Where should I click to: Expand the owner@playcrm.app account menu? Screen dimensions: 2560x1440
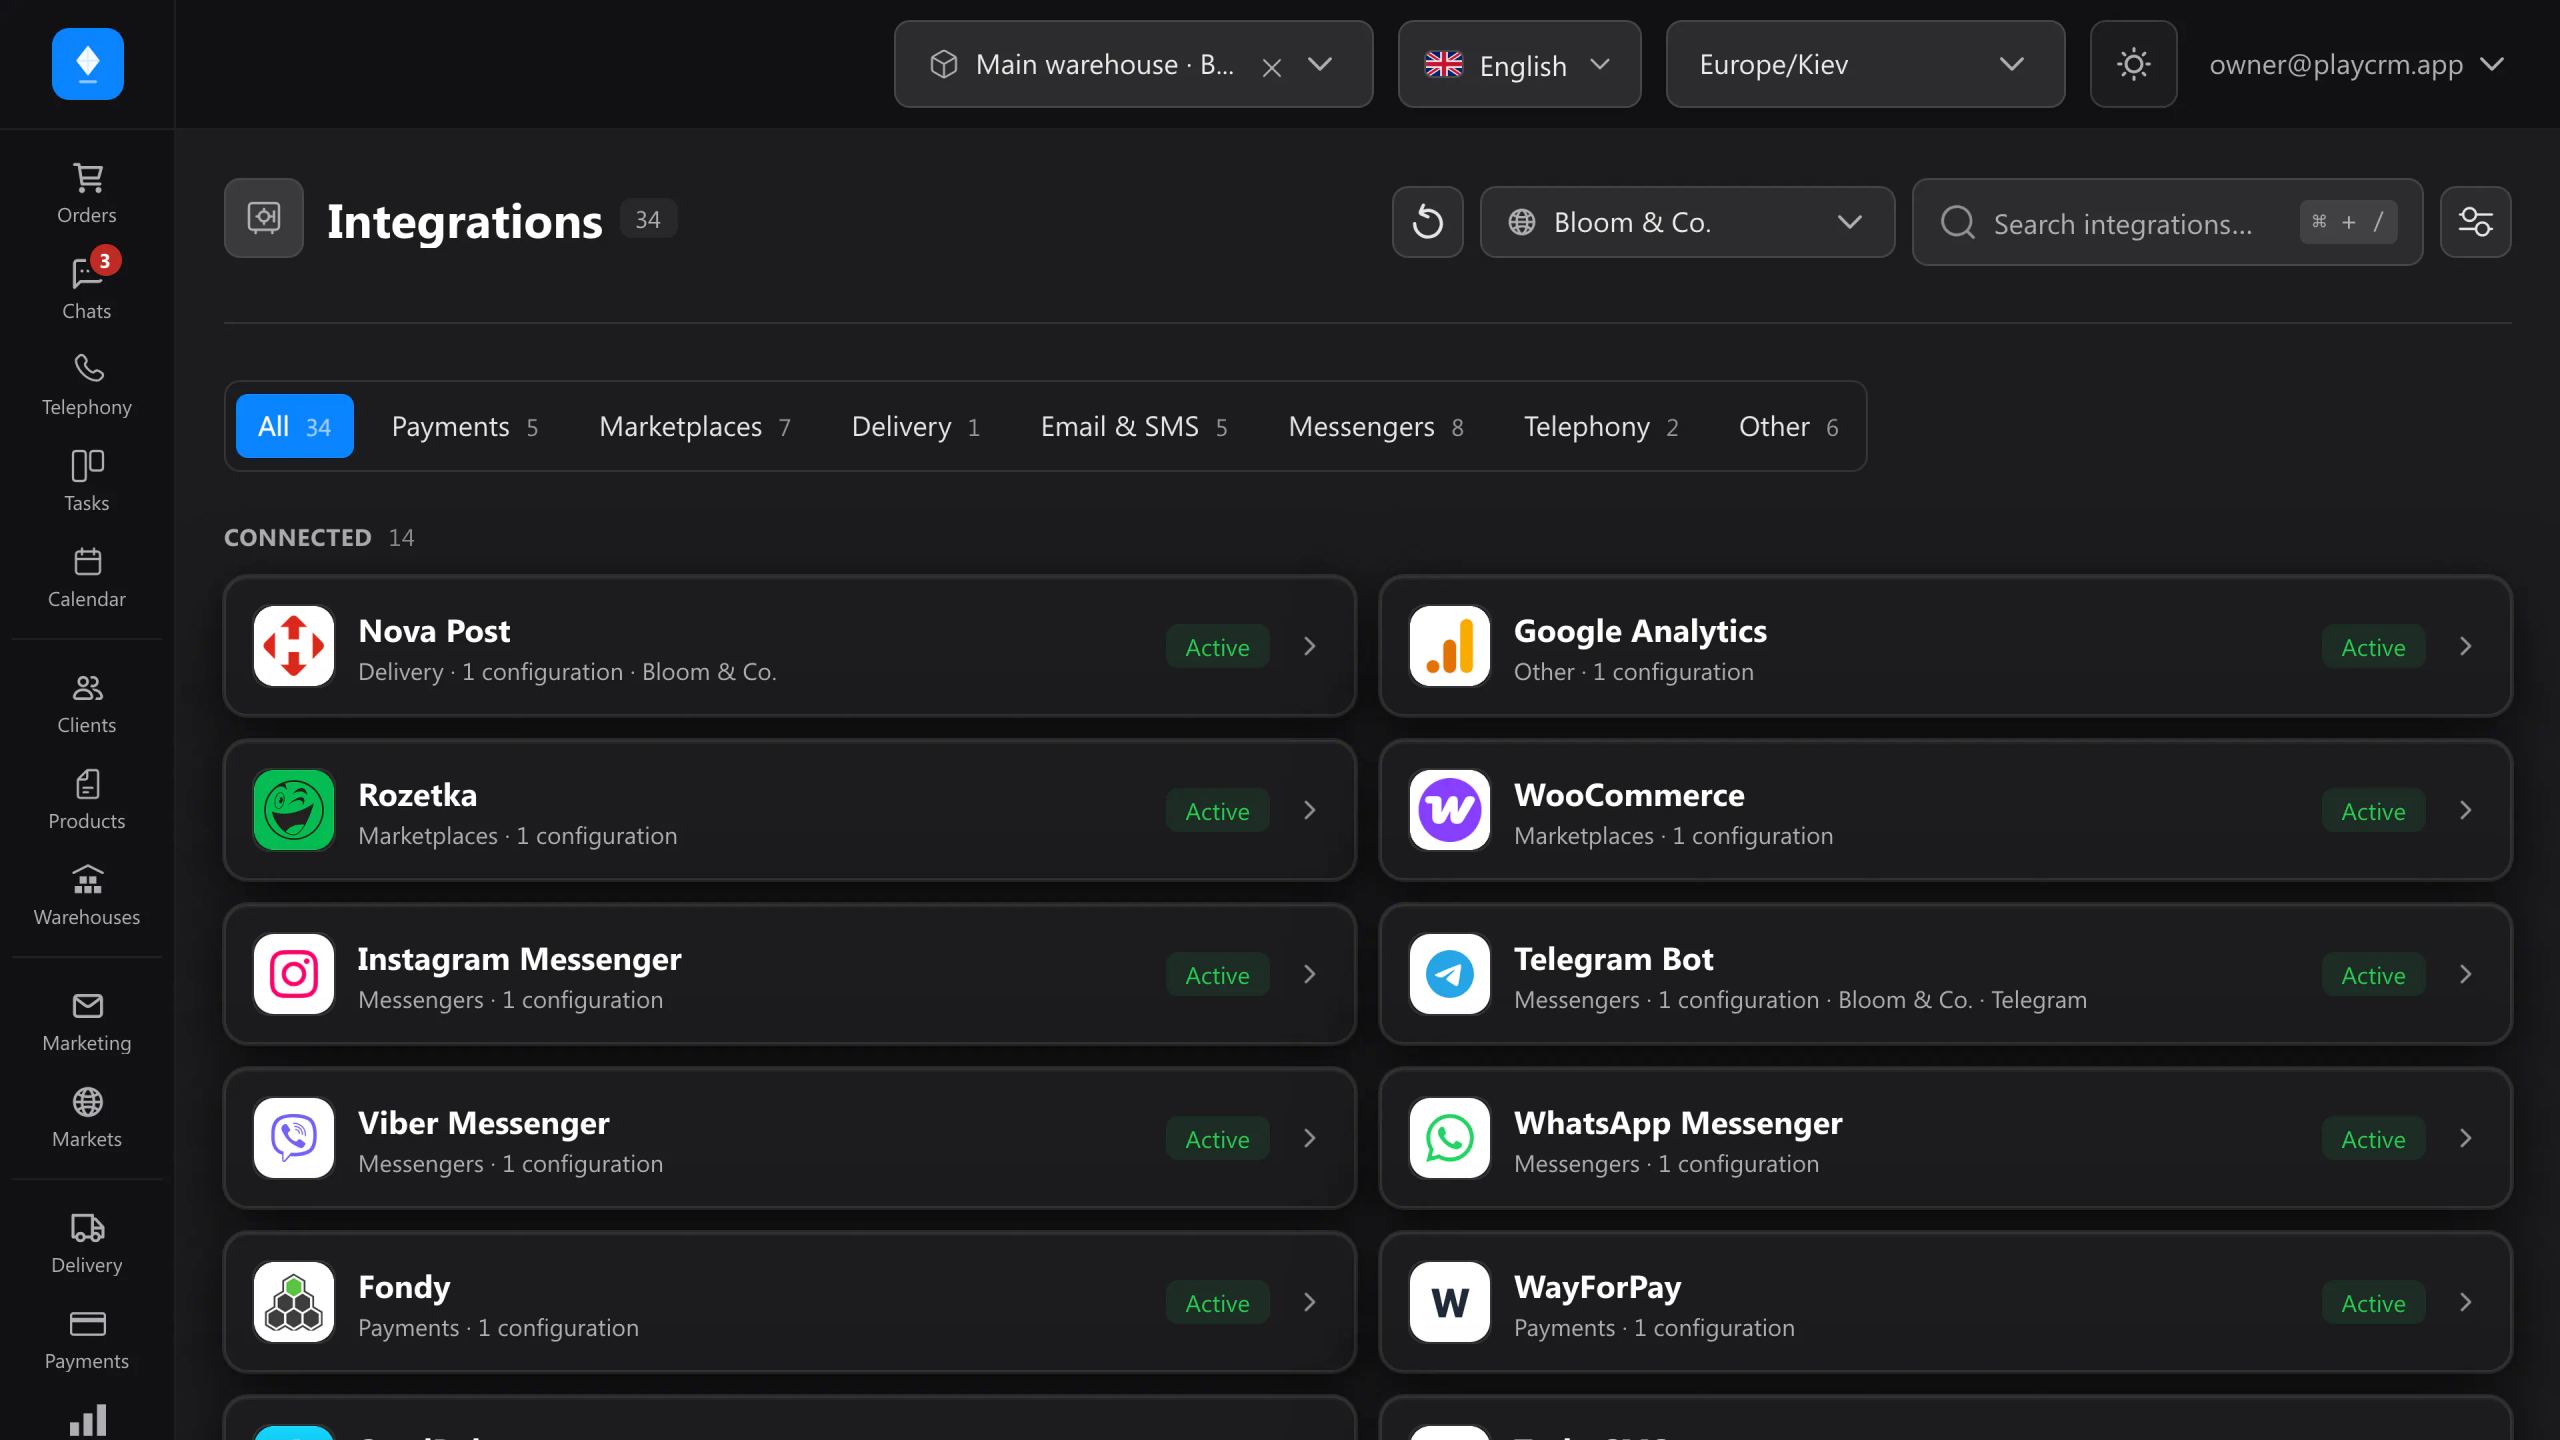[x=2356, y=64]
